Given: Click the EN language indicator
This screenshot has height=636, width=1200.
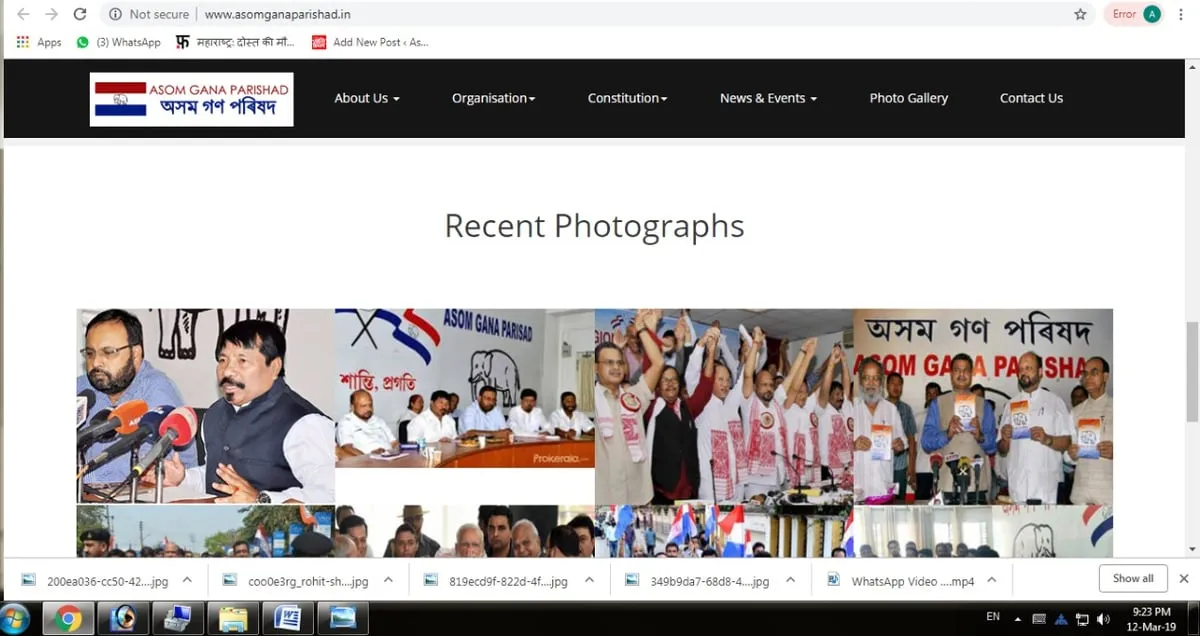Looking at the screenshot, I should tap(993, 616).
